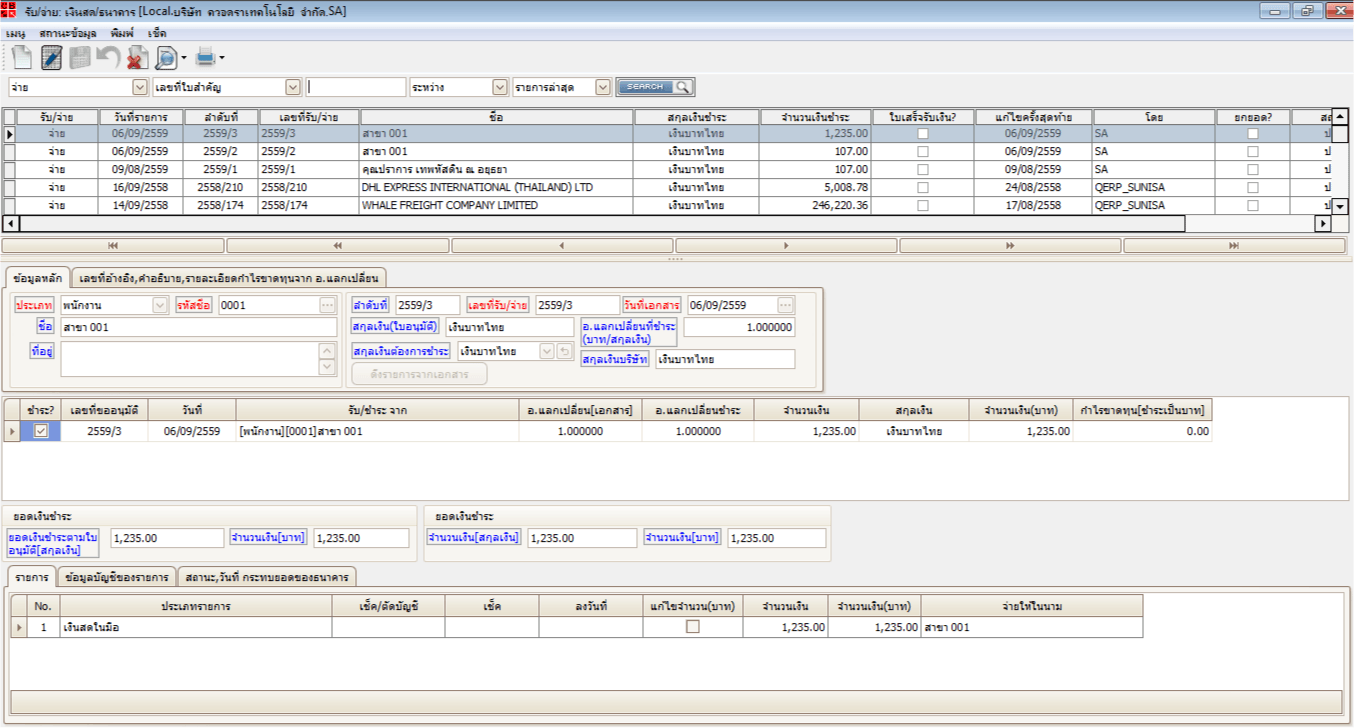Open browse button next to code 0001
The width and height of the screenshot is (1354, 728).
point(327,305)
